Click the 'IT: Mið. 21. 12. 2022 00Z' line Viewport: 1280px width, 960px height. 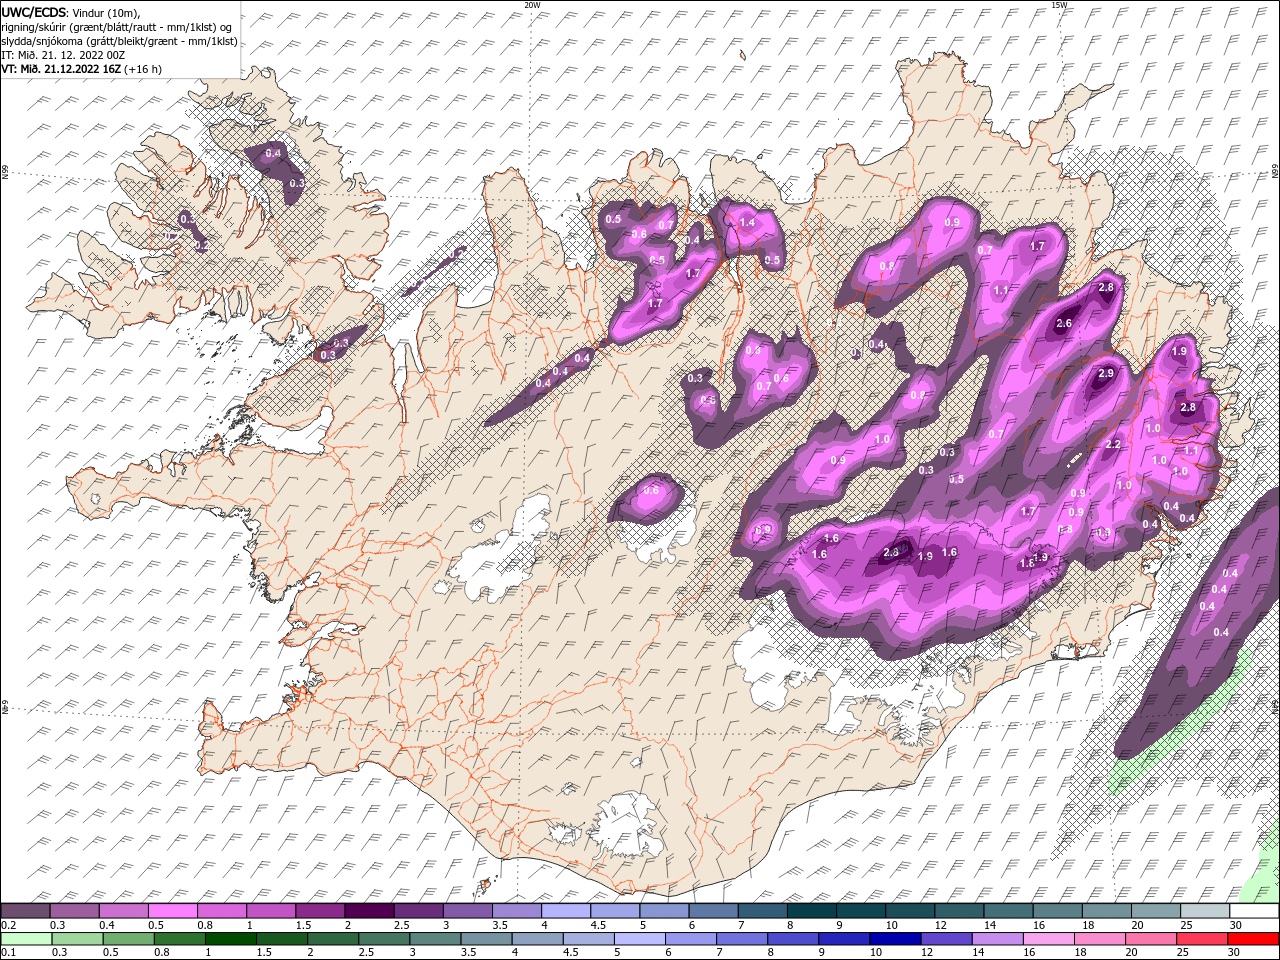[x=63, y=55]
